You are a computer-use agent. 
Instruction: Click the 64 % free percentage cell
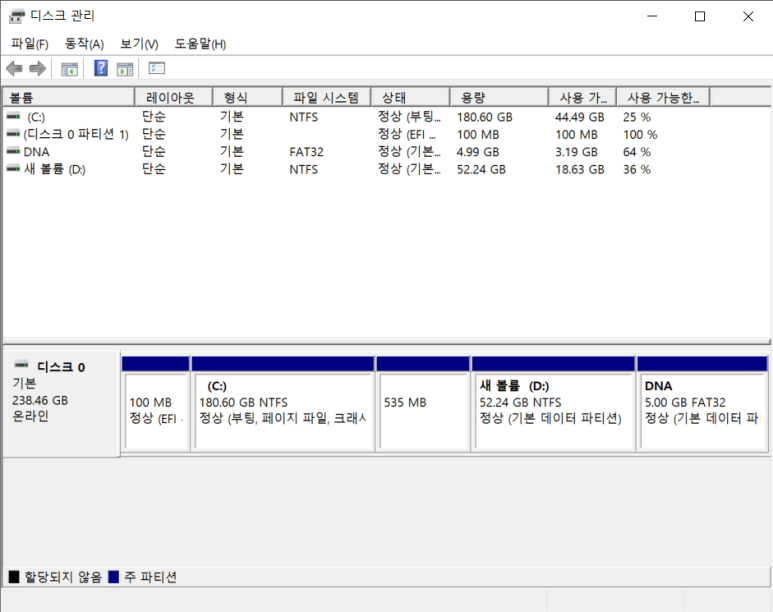(636, 152)
